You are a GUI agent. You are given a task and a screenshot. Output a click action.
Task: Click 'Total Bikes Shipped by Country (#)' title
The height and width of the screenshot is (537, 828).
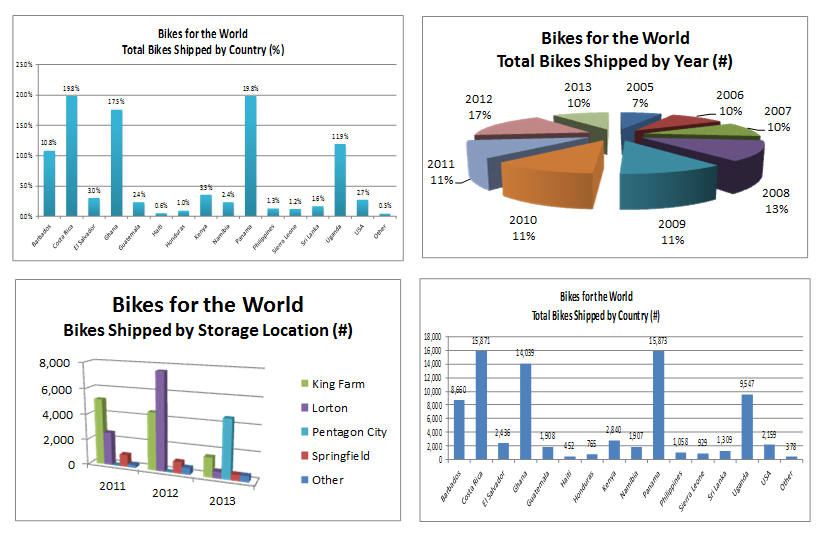point(596,316)
